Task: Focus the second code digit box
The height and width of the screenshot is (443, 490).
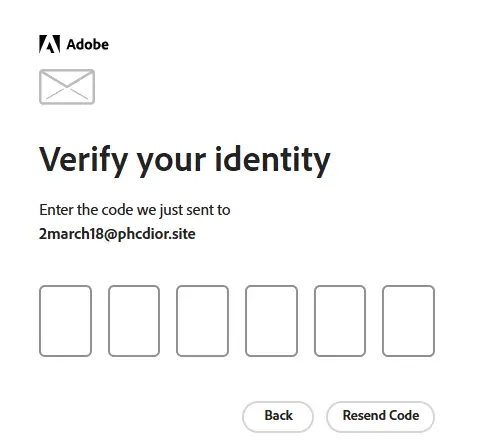Action: [x=134, y=321]
